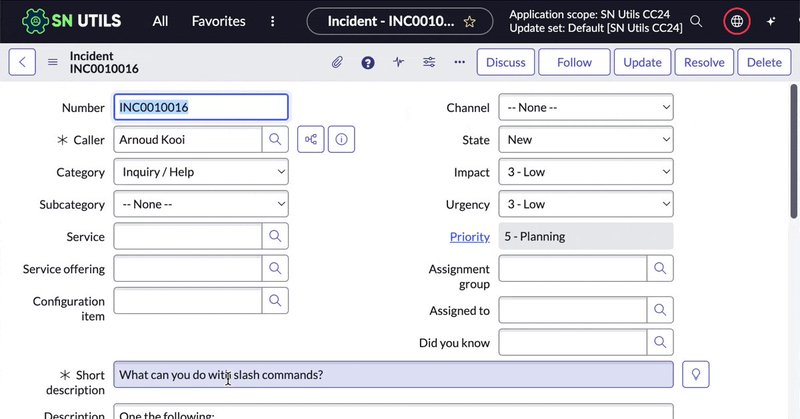Open more options ellipsis in form header

point(460,62)
